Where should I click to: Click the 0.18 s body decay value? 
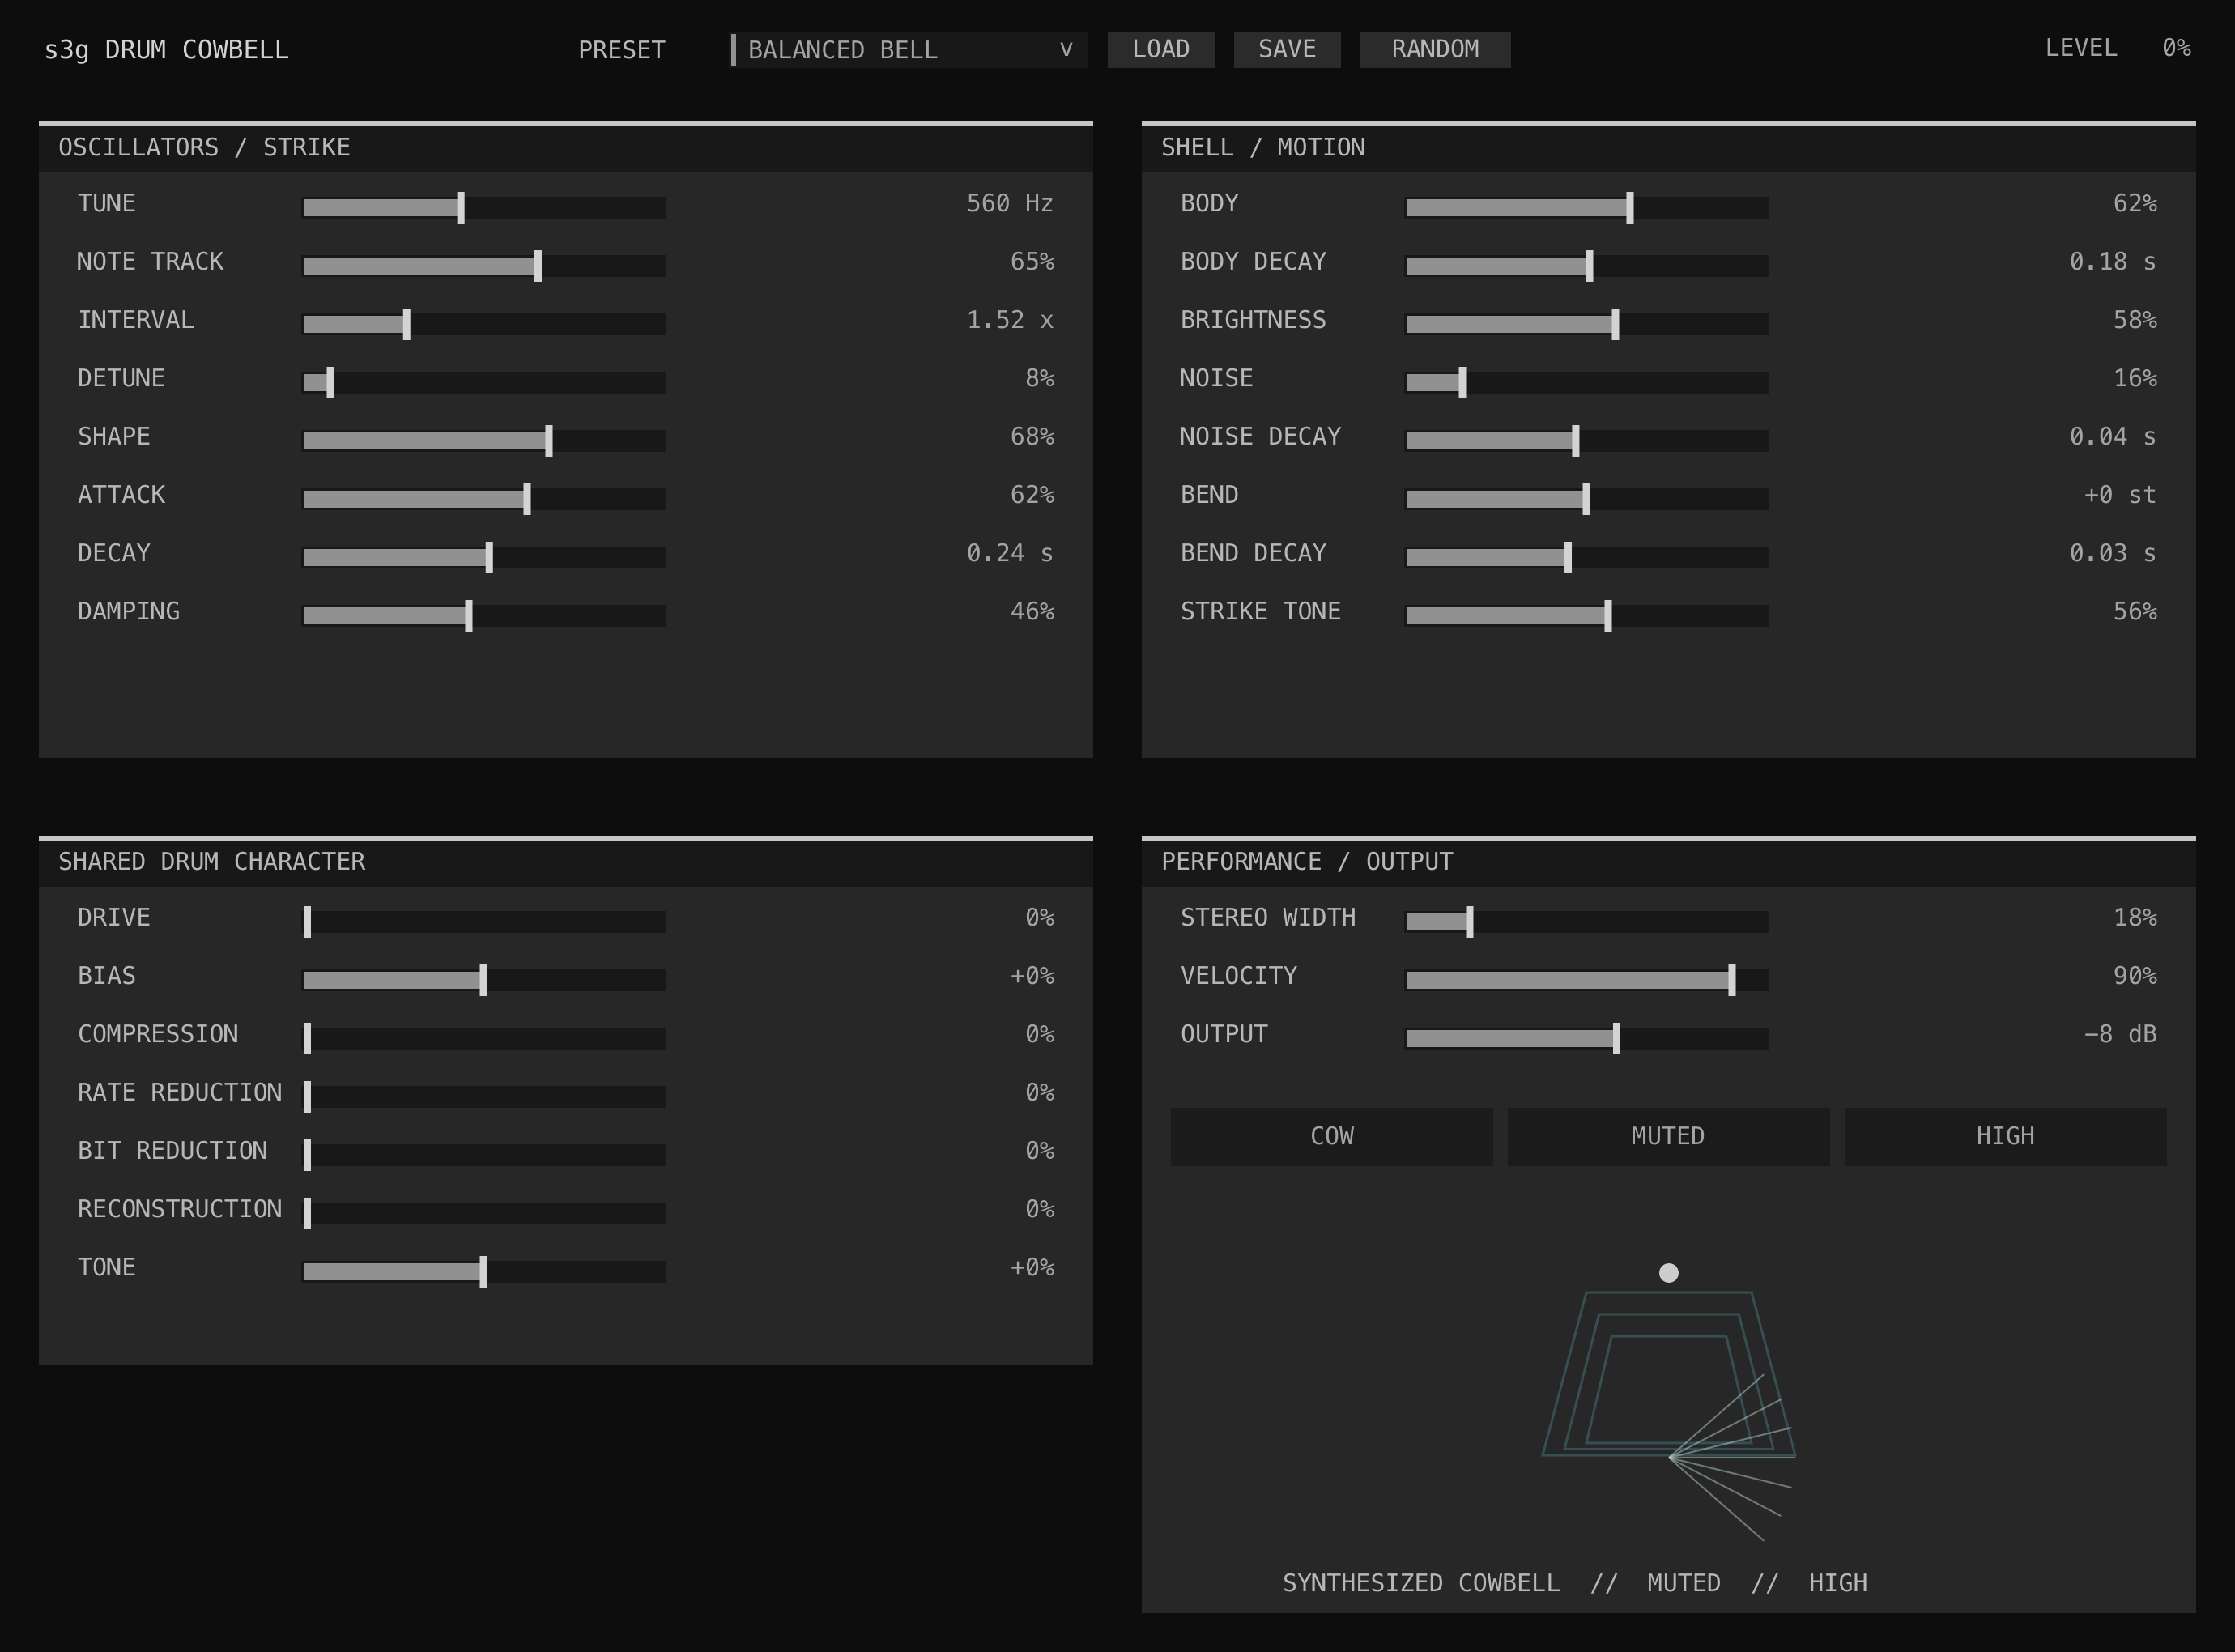click(2112, 261)
